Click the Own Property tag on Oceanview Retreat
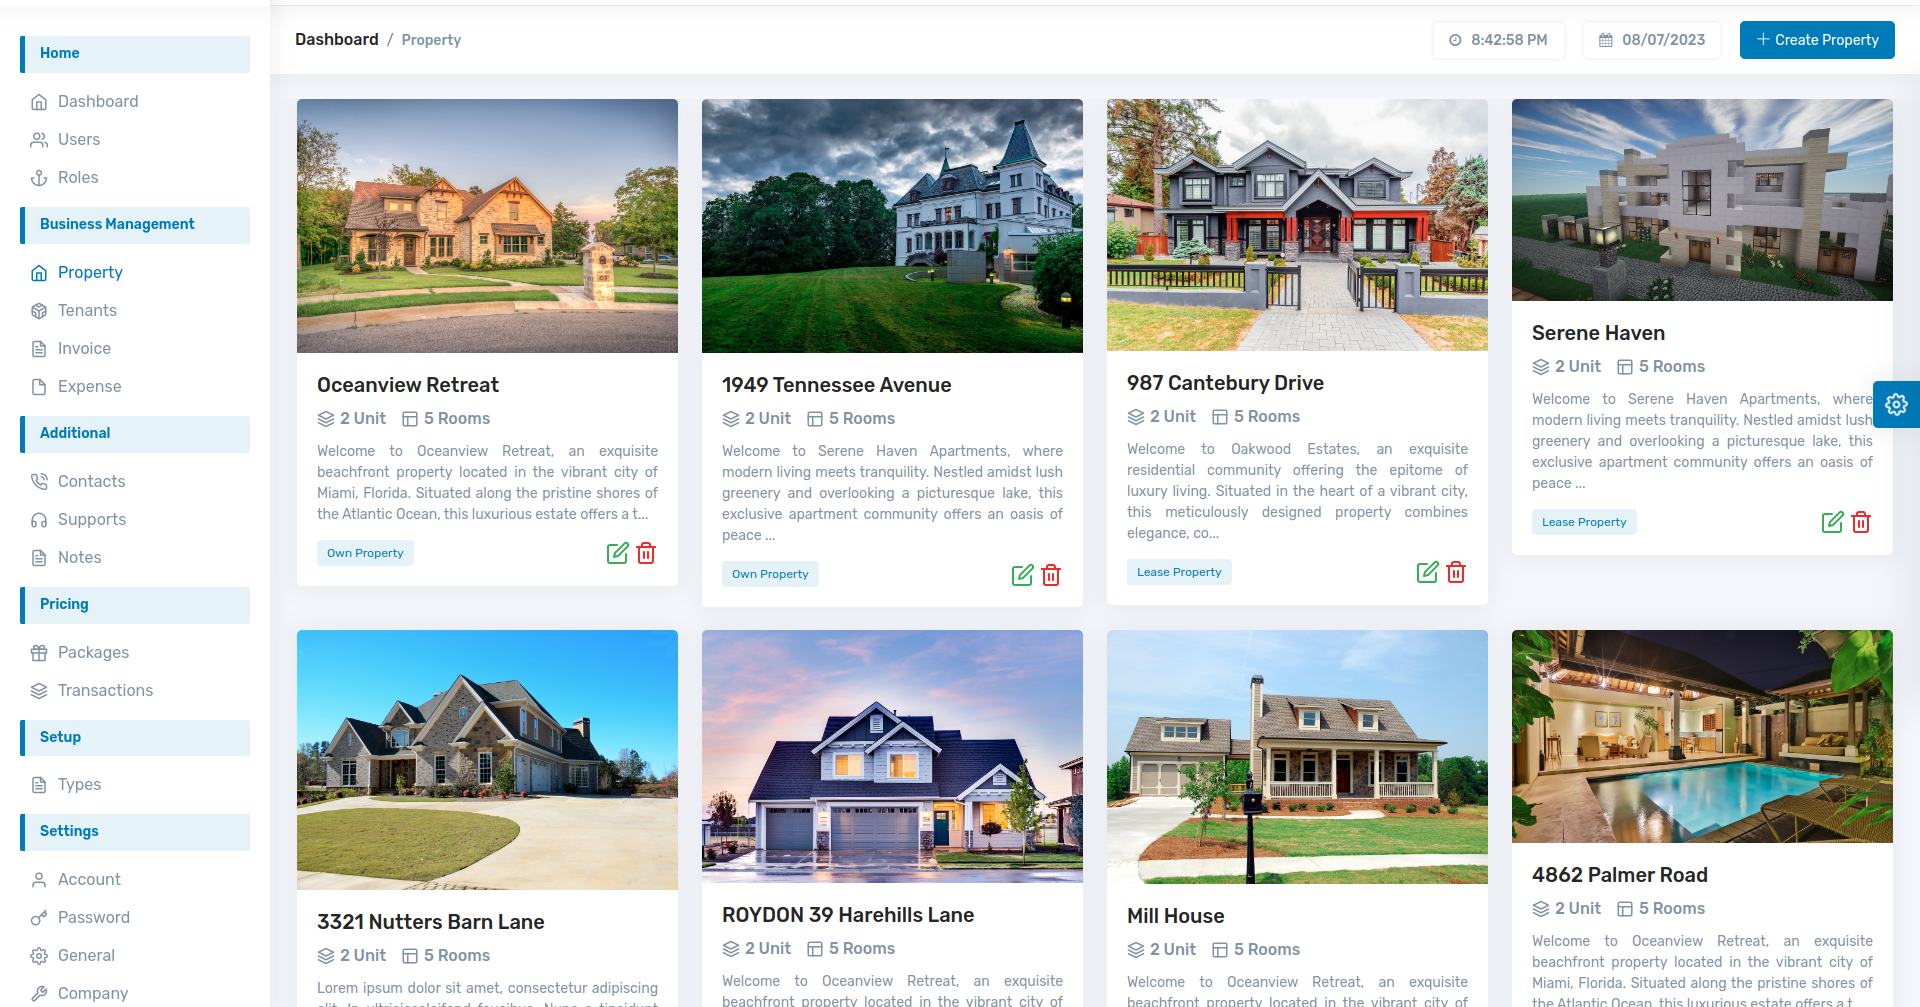Image resolution: width=1920 pixels, height=1007 pixels. pyautogui.click(x=365, y=553)
